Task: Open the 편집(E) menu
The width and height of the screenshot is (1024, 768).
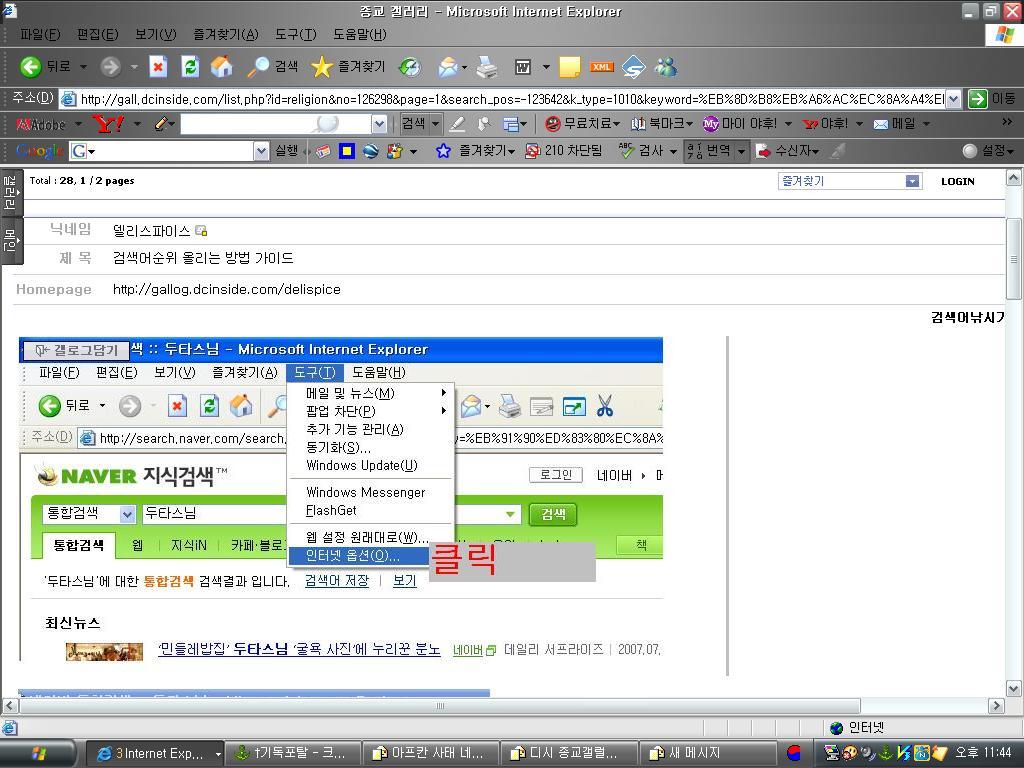Action: 97,35
